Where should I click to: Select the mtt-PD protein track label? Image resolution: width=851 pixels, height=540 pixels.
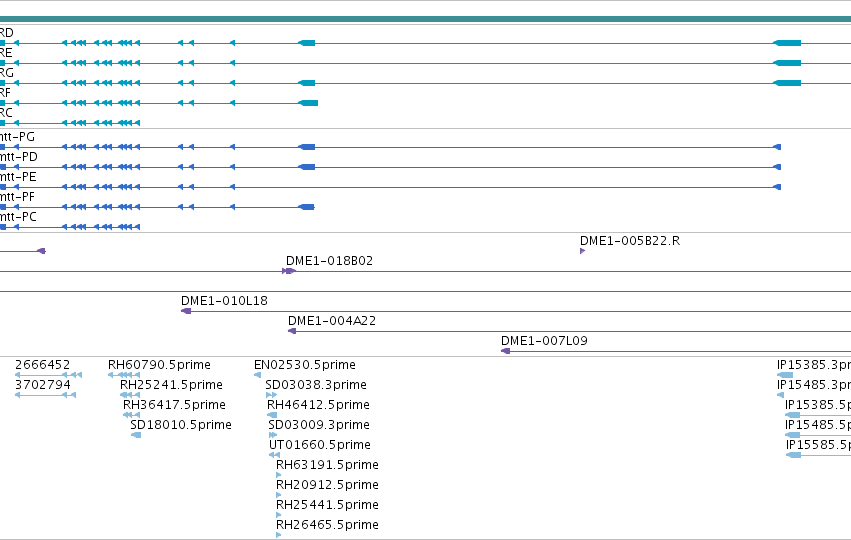pyautogui.click(x=18, y=157)
